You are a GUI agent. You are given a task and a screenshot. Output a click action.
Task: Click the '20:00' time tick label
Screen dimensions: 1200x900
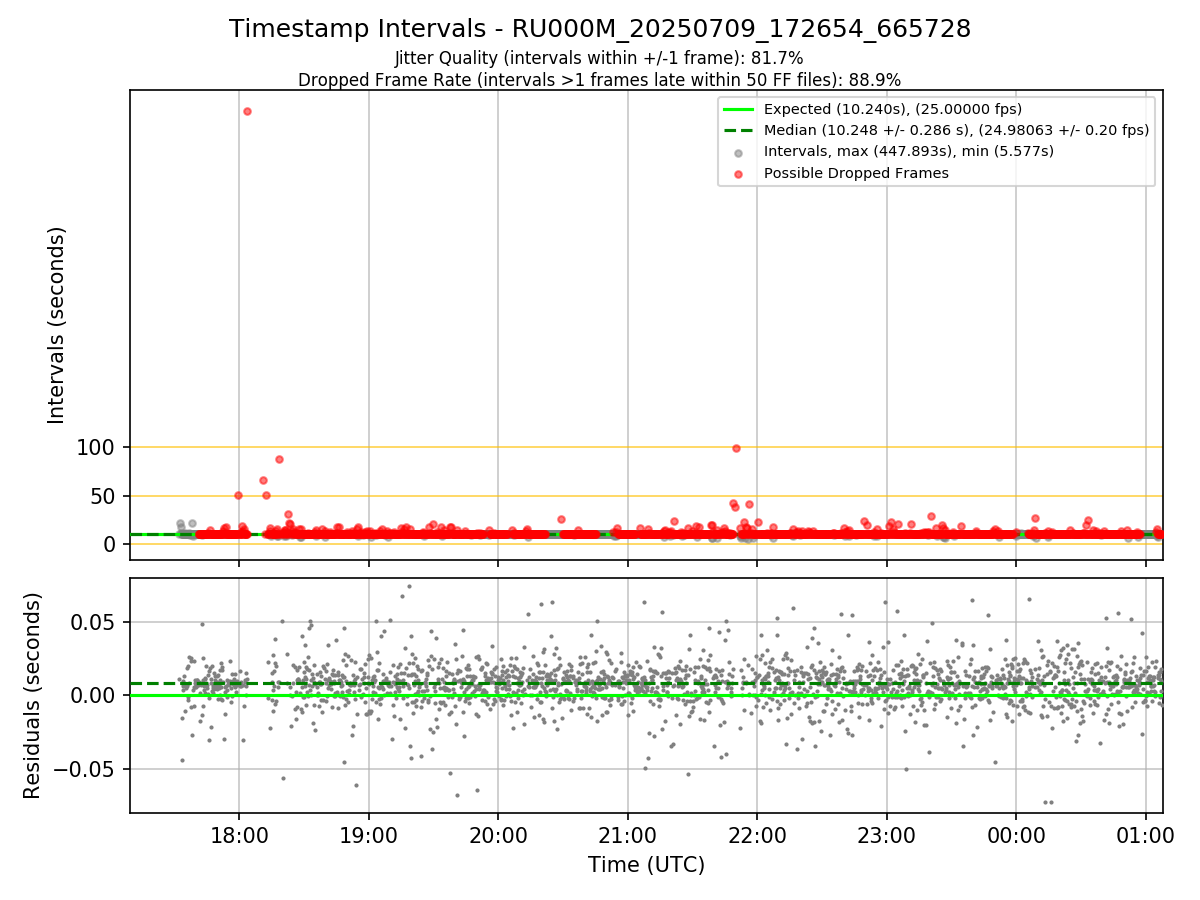point(498,834)
